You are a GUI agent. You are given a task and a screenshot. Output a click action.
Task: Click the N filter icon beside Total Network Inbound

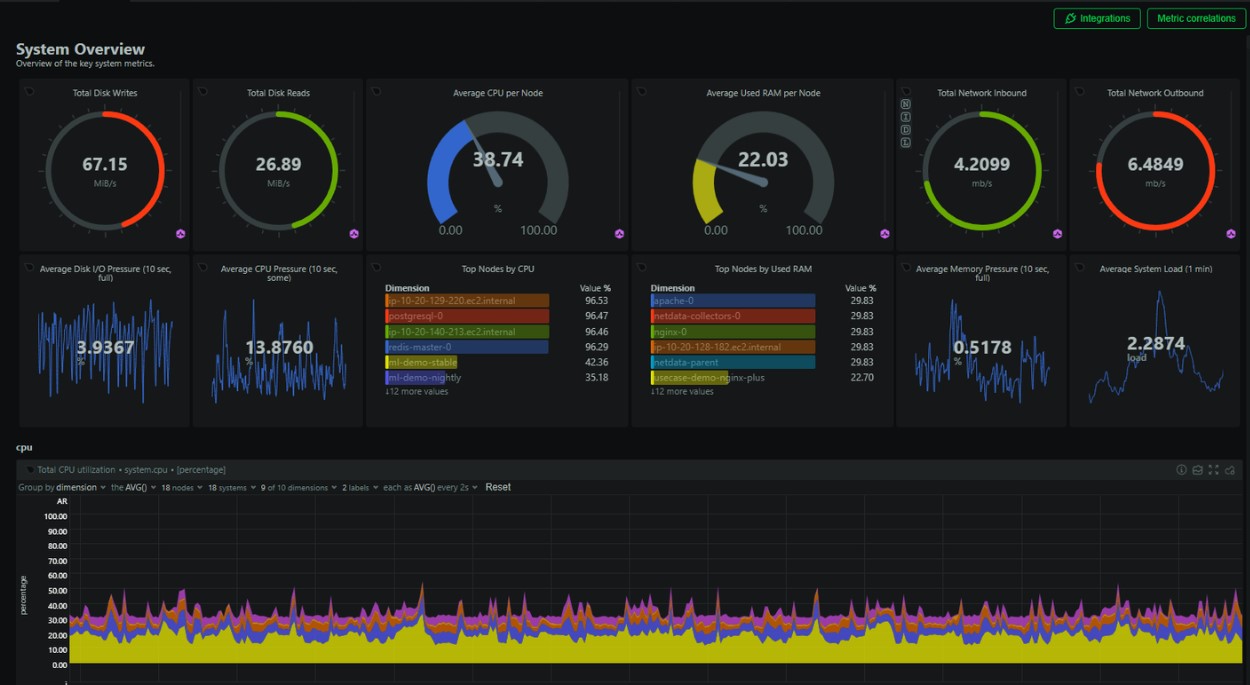point(906,104)
